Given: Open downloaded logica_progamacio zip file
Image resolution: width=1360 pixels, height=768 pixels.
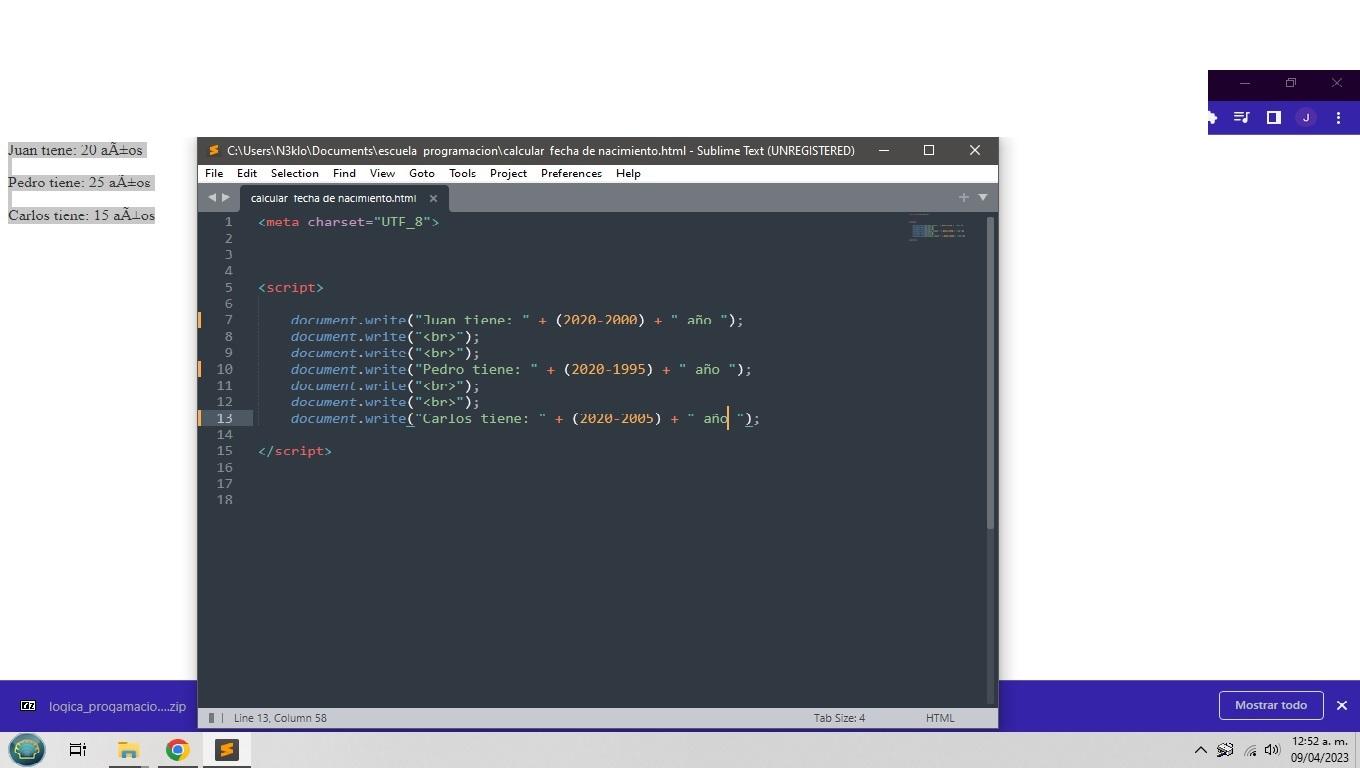Looking at the screenshot, I should (103, 706).
